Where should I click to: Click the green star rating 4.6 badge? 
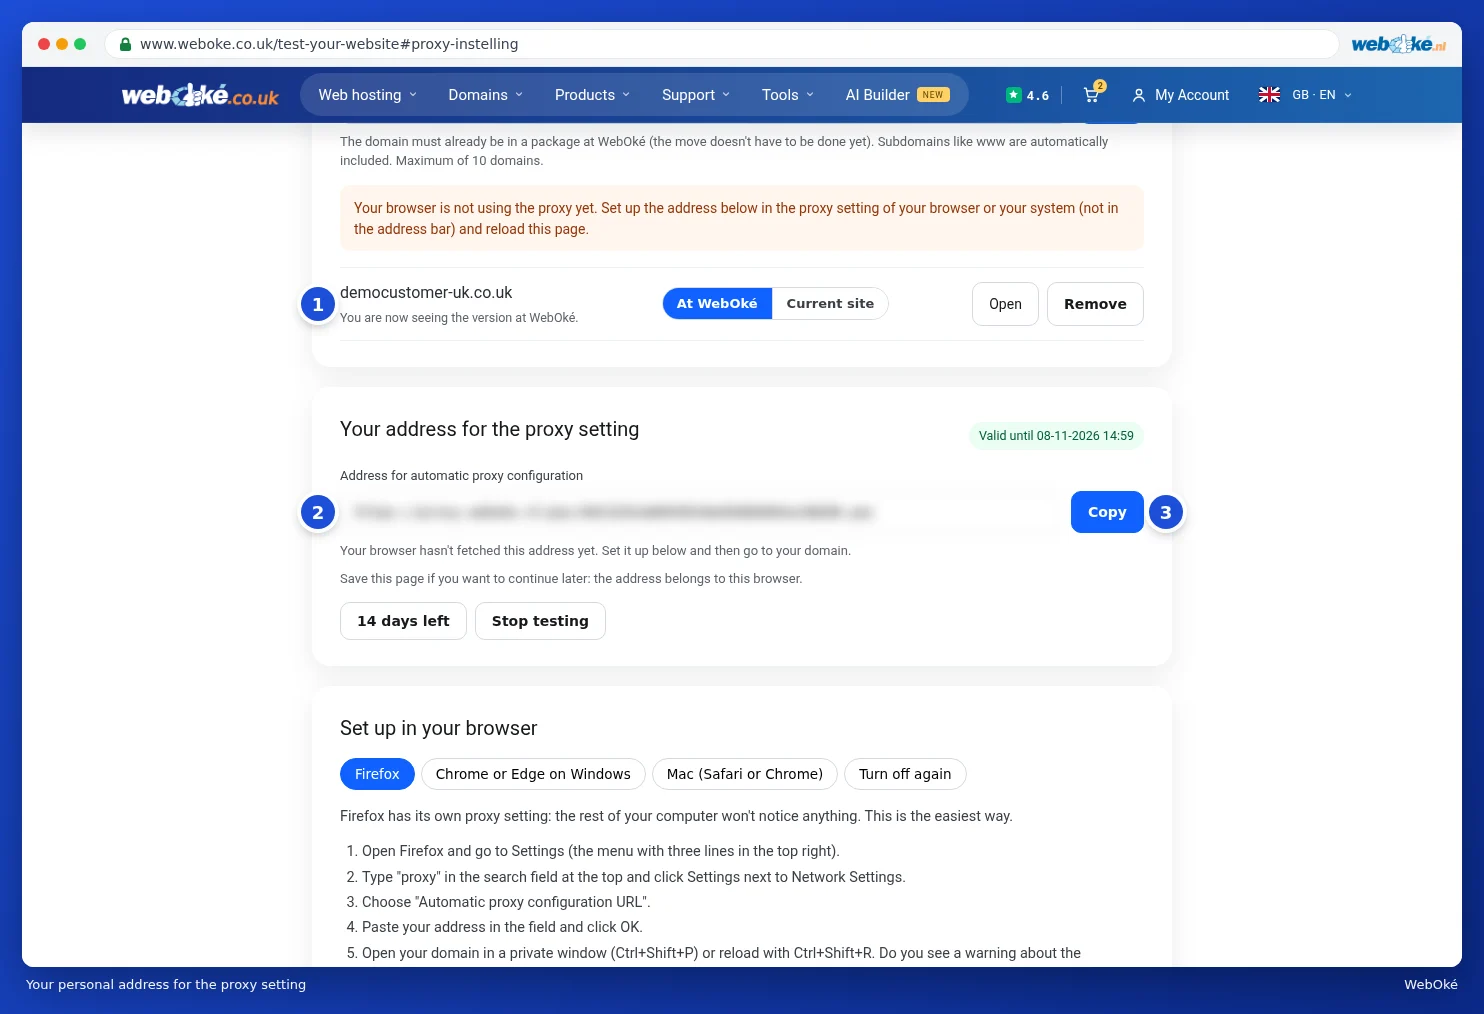click(1028, 95)
